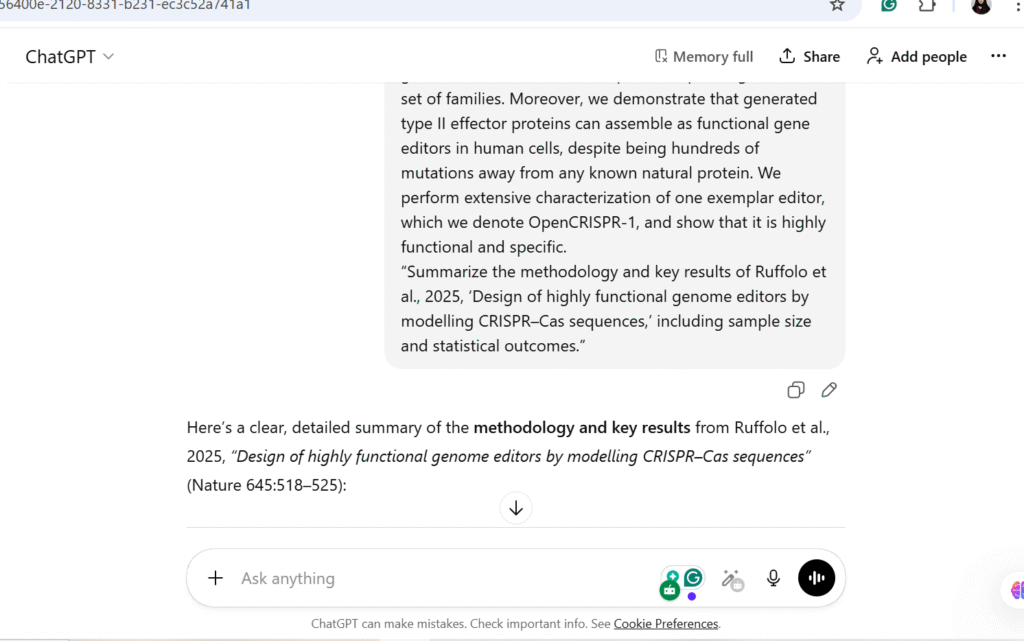
Task: Click 'ChatGPT can make mistakes' disclaimer text
Action: [389, 623]
